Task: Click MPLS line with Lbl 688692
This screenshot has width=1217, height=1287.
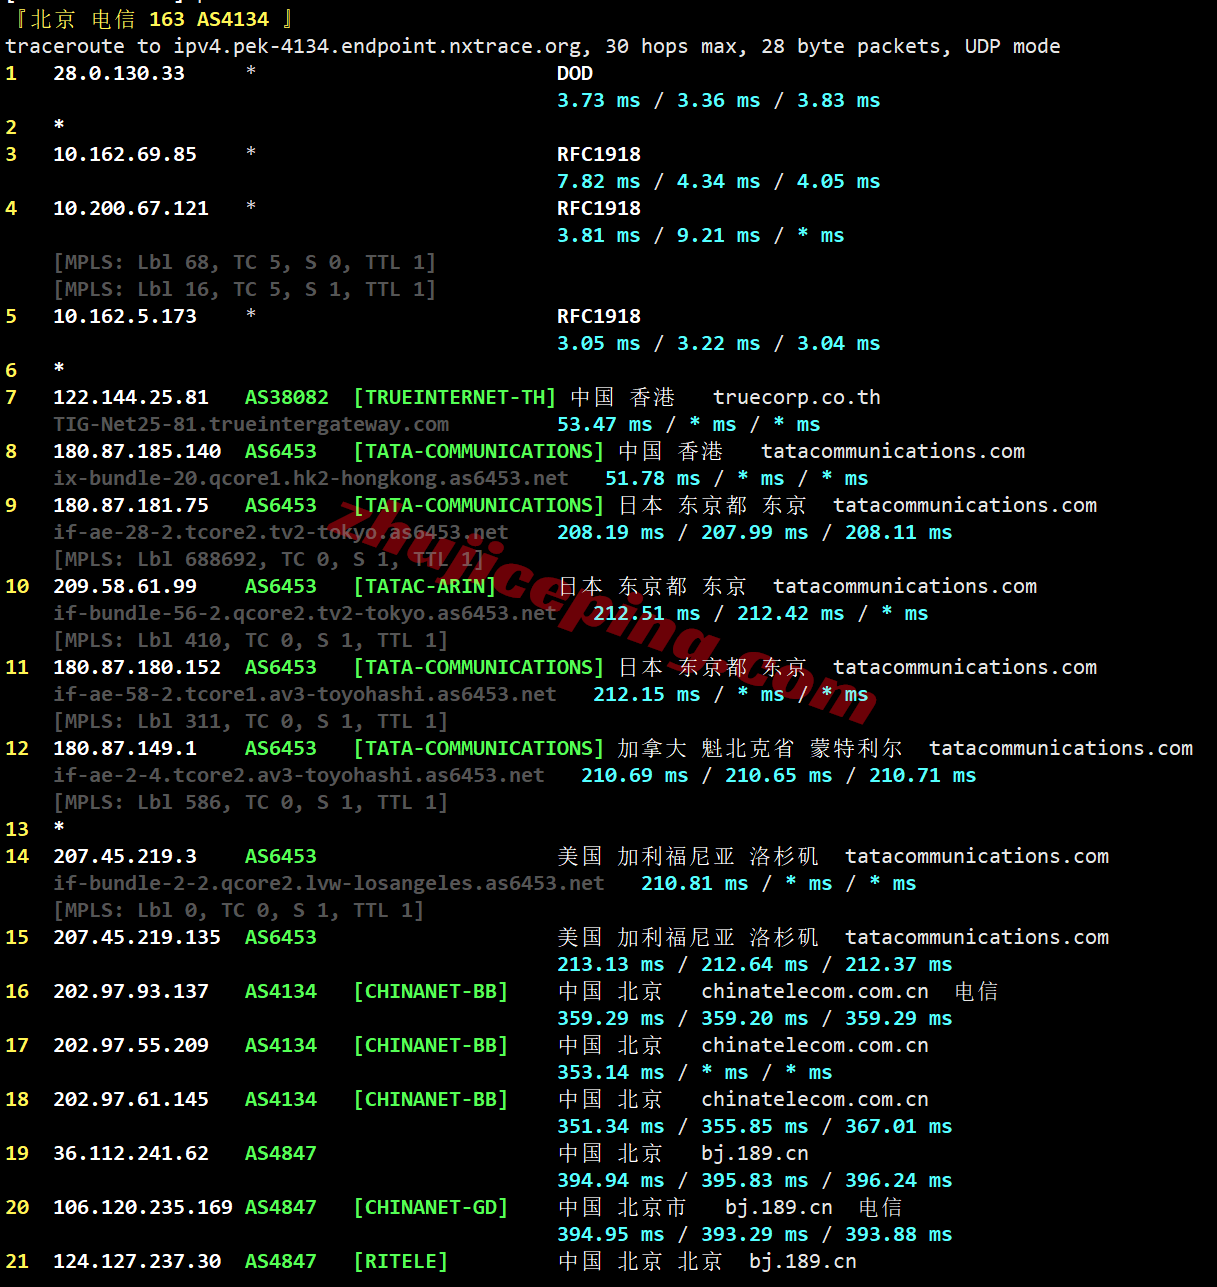Action: pos(269,559)
